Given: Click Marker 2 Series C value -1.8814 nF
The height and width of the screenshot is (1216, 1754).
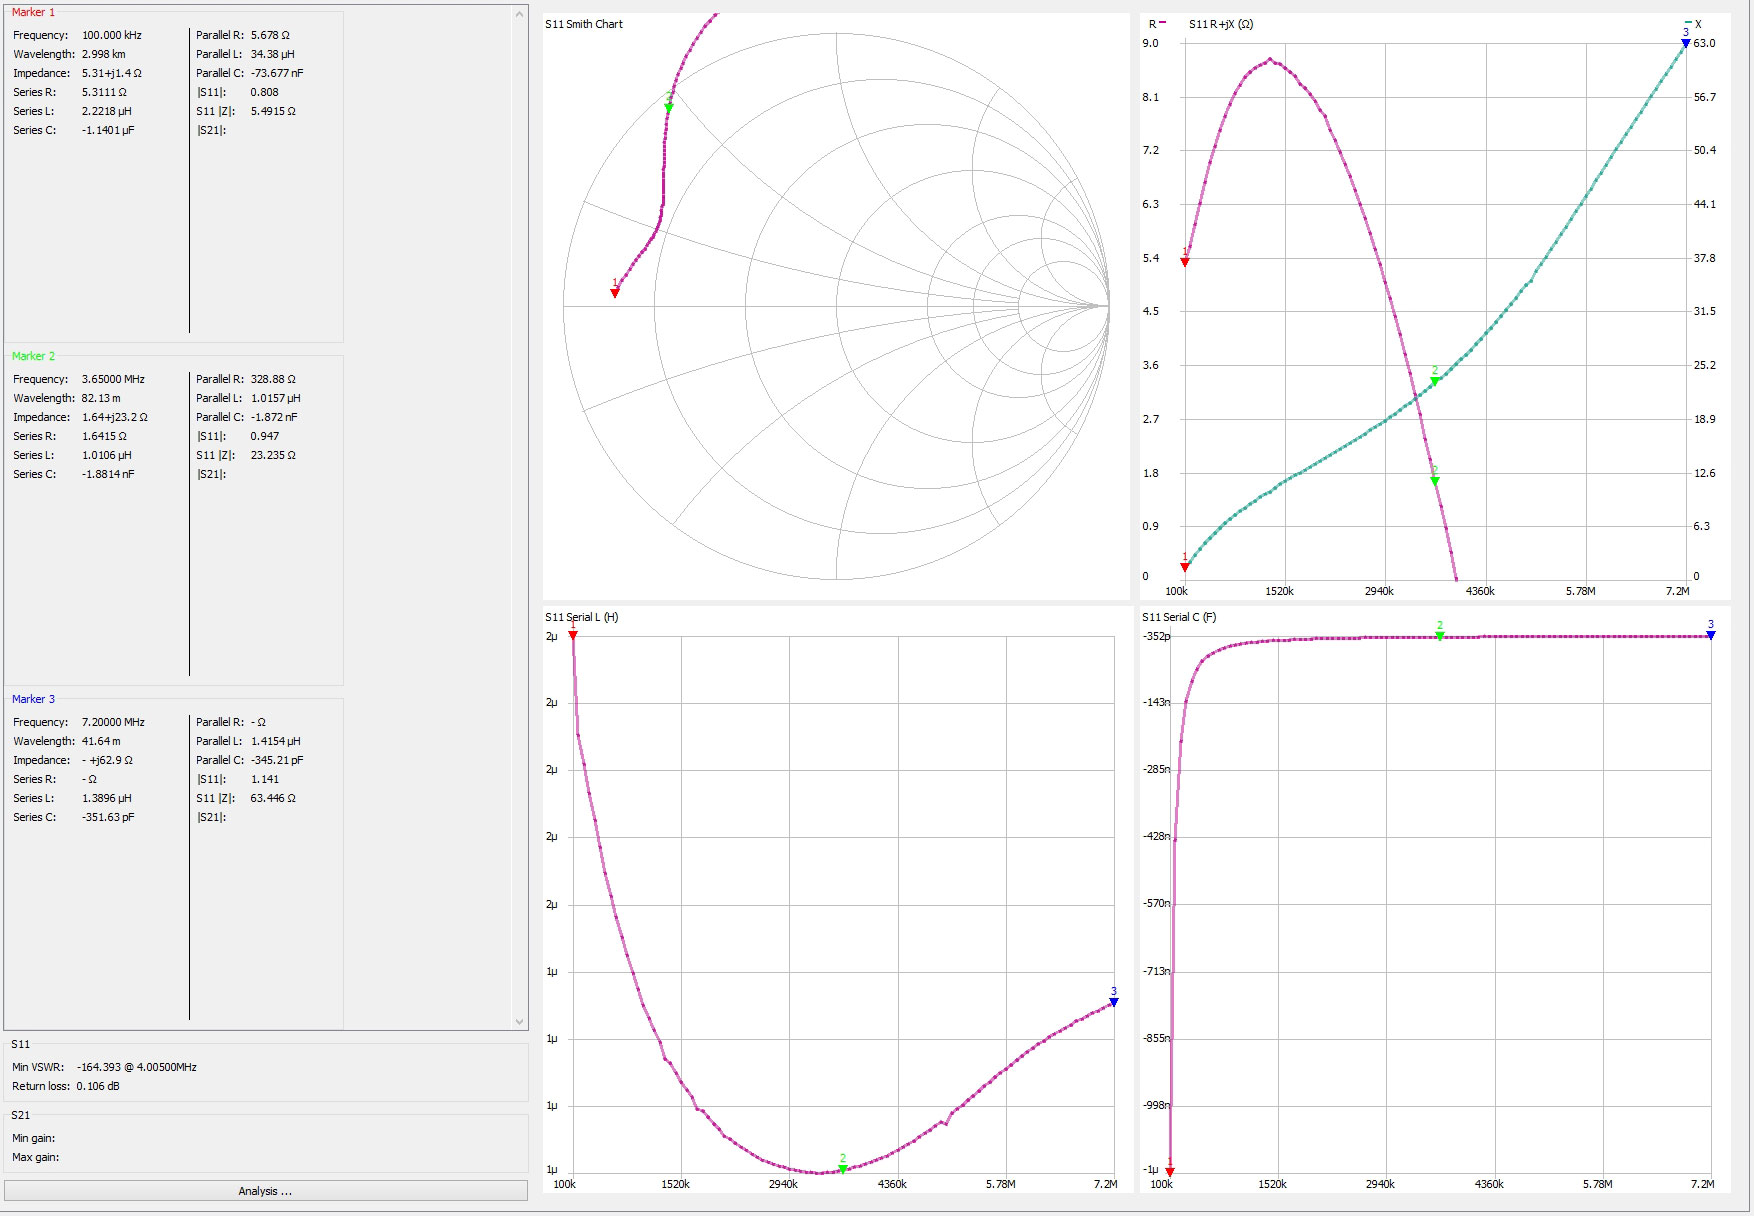Looking at the screenshot, I should pyautogui.click(x=108, y=474).
